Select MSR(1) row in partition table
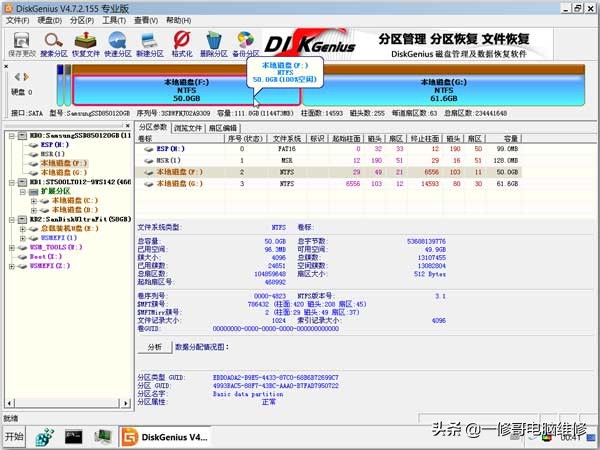This screenshot has height=450, width=600. tap(328, 160)
